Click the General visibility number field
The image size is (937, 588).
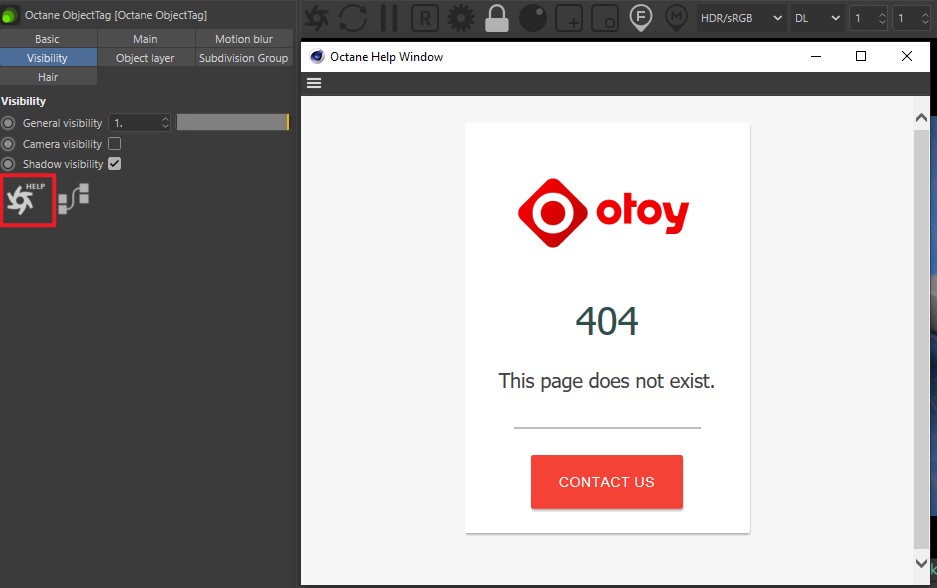(140, 122)
